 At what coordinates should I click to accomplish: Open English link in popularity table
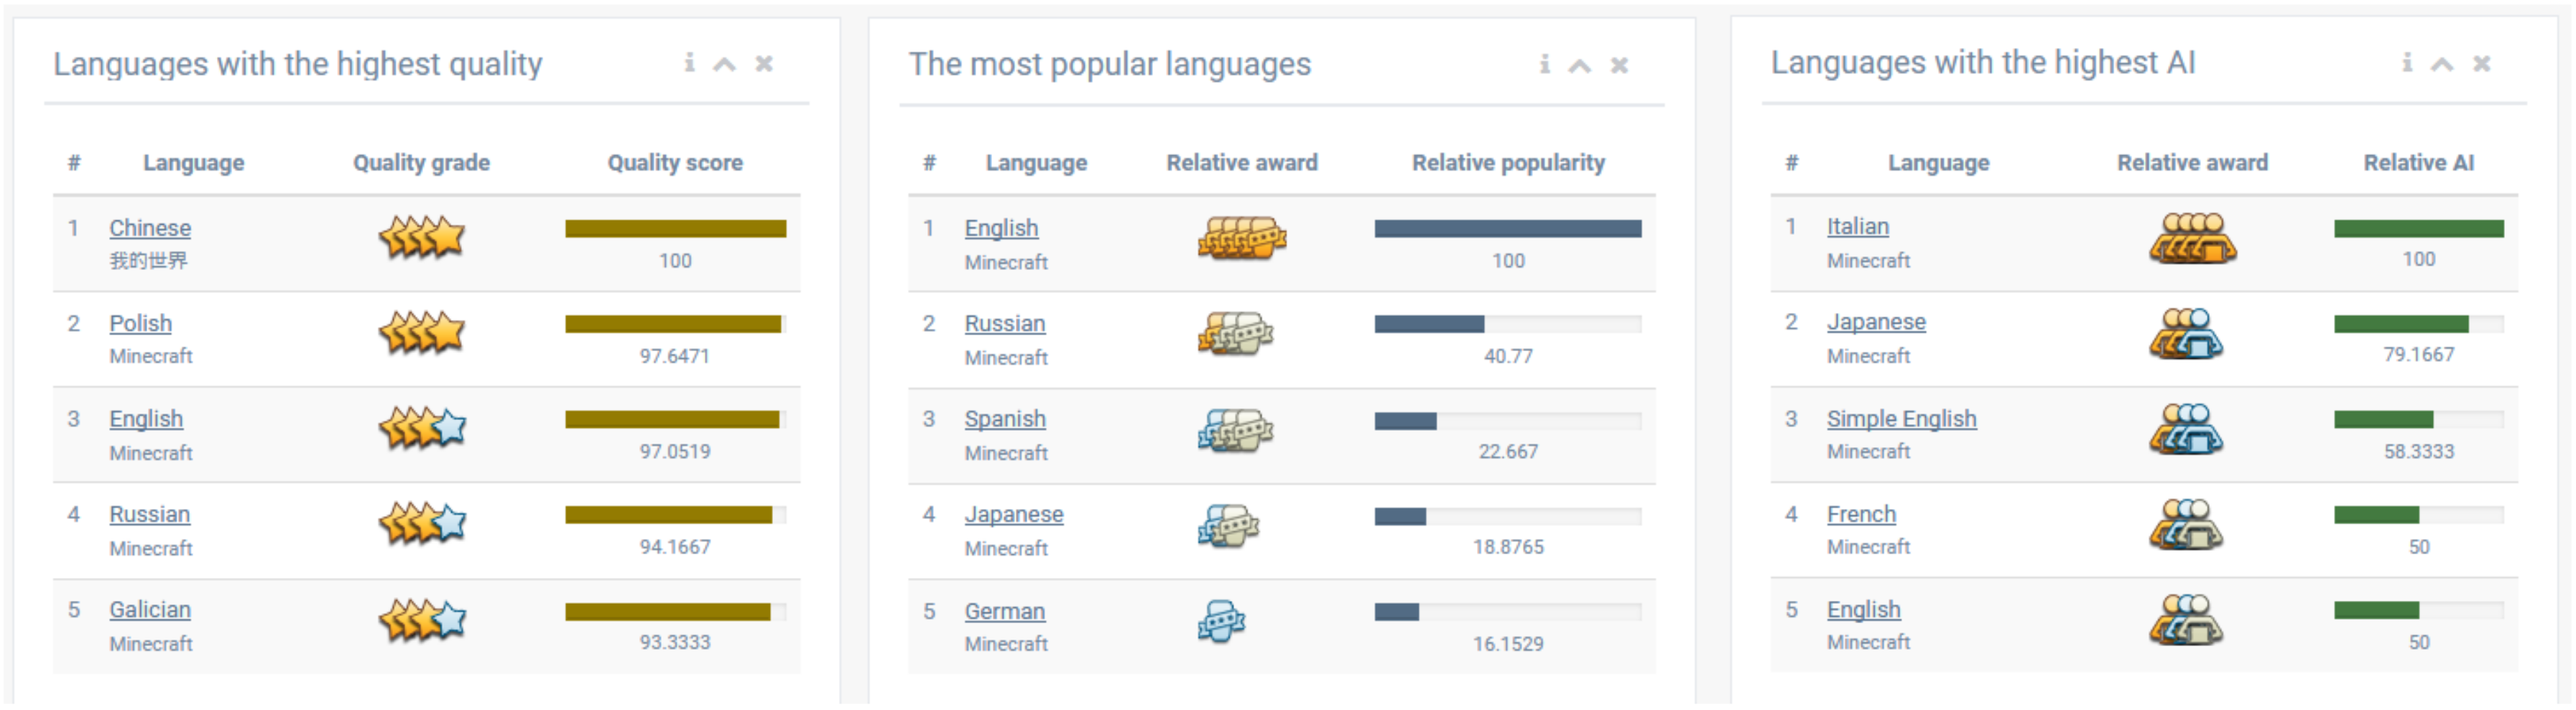[1001, 228]
